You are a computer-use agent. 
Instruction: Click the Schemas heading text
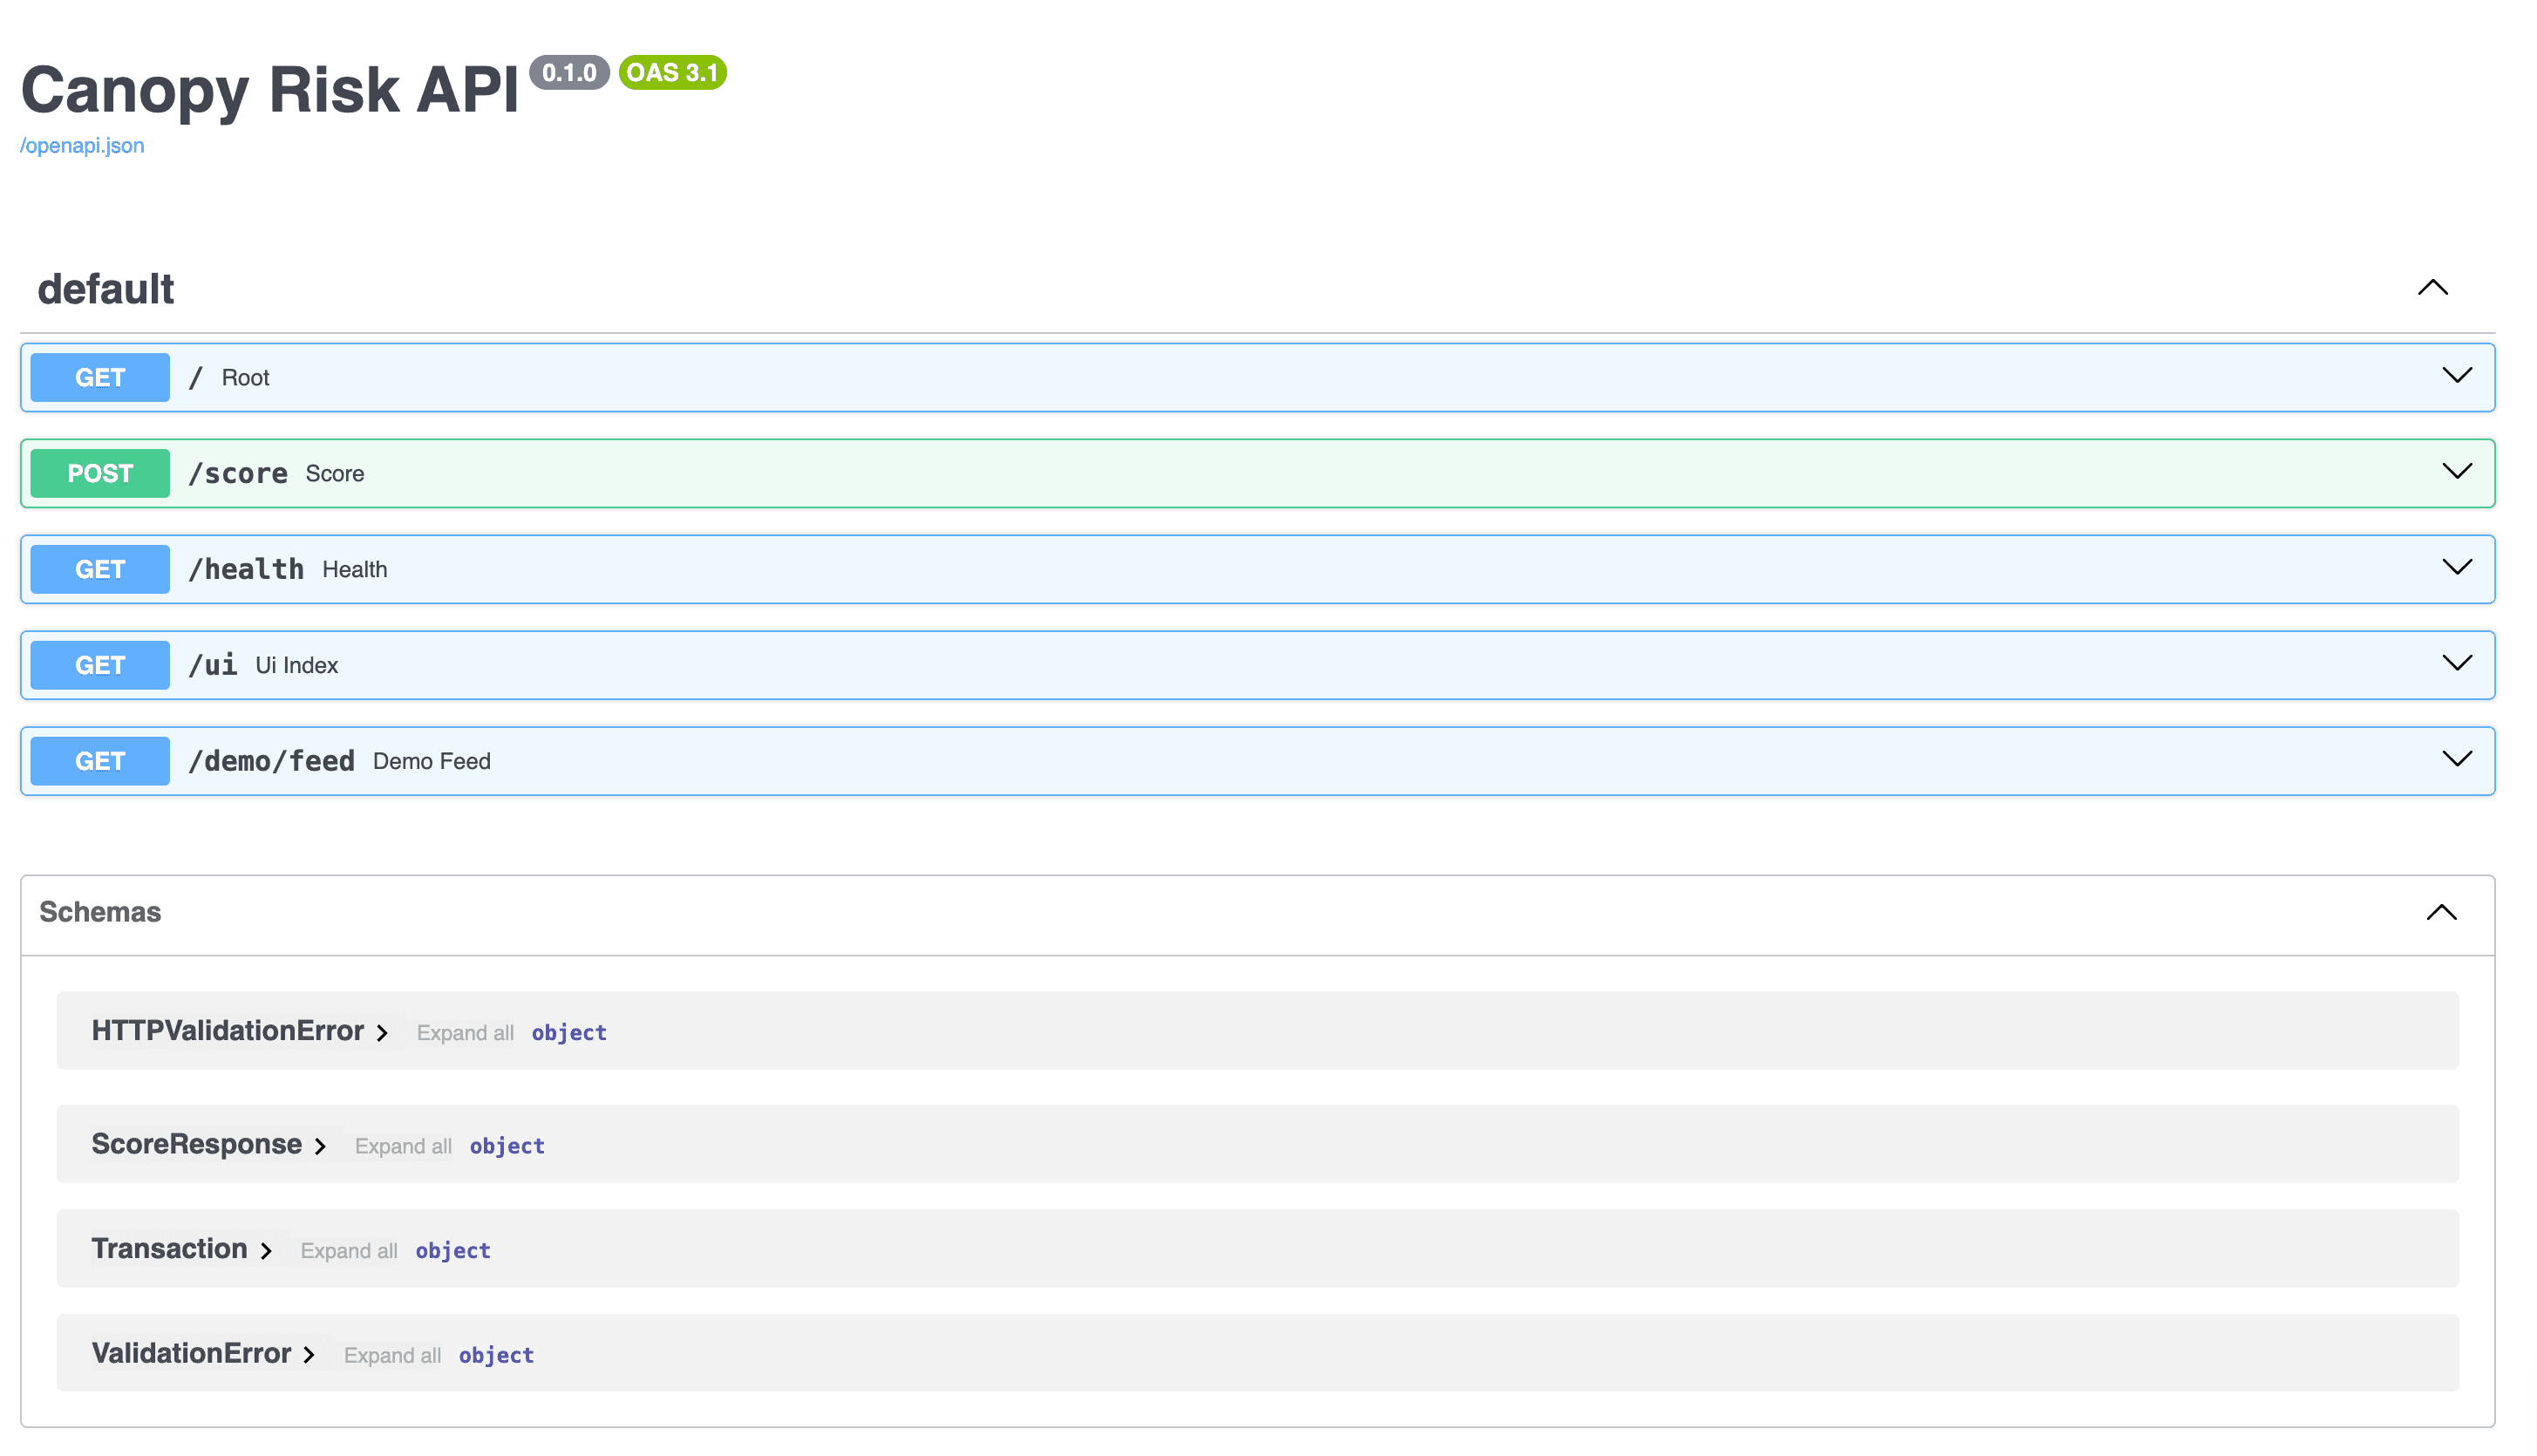coord(100,913)
